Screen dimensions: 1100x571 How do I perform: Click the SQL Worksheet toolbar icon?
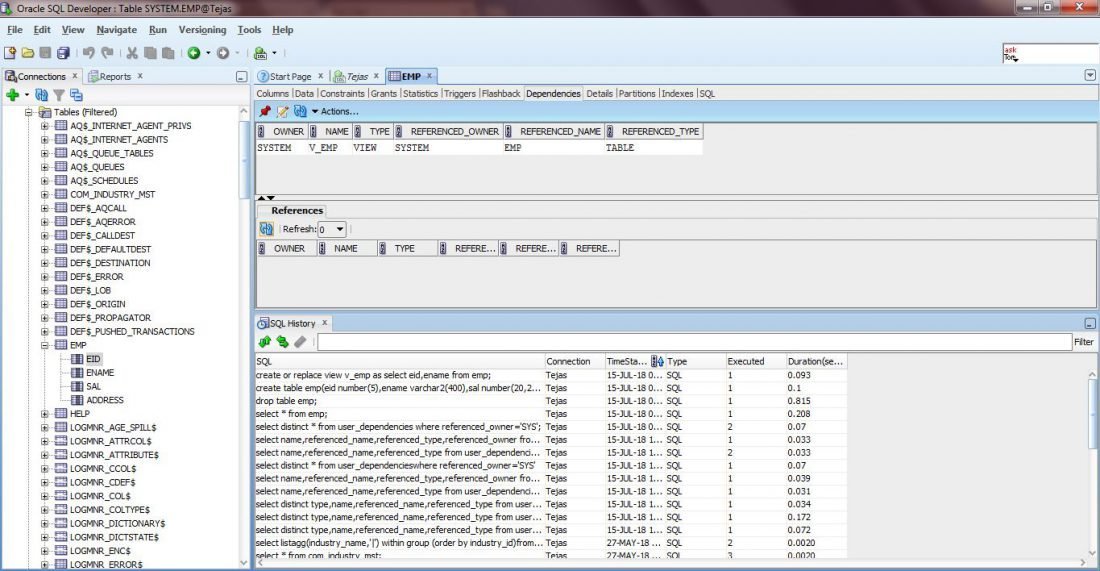click(x=260, y=53)
